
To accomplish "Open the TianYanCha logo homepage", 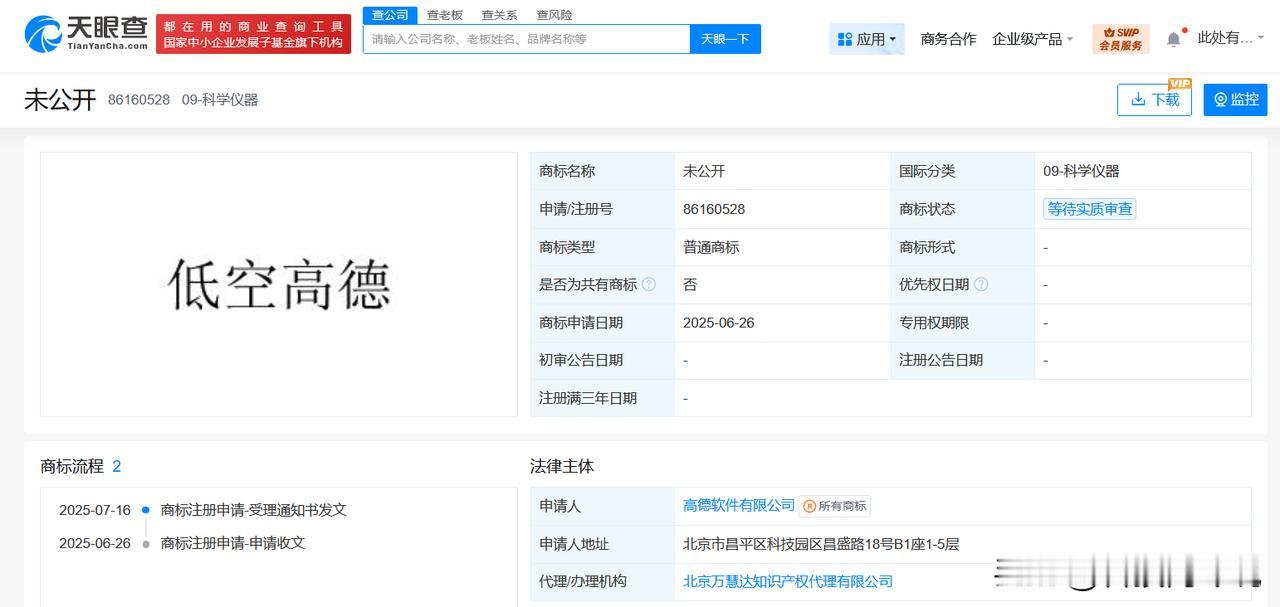I will [86, 34].
